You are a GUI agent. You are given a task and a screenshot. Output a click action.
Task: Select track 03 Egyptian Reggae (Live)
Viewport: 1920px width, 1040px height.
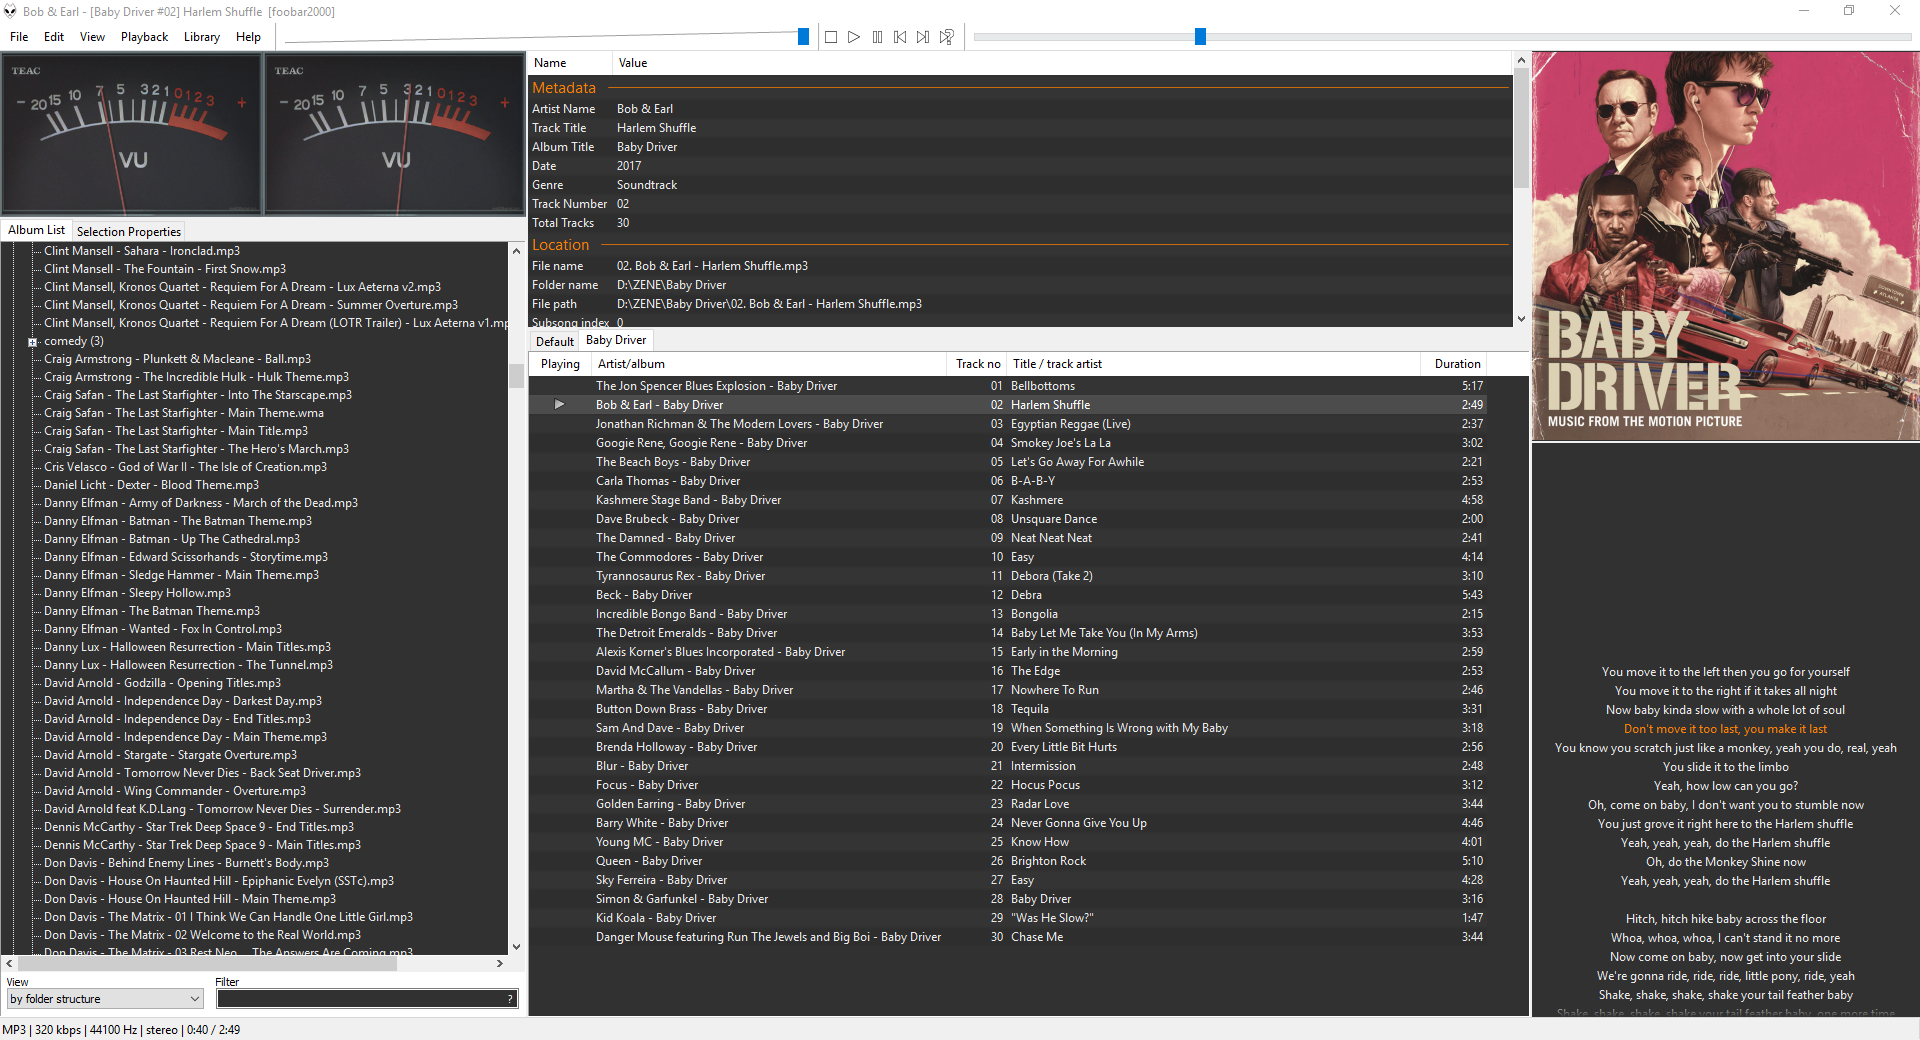point(1007,424)
